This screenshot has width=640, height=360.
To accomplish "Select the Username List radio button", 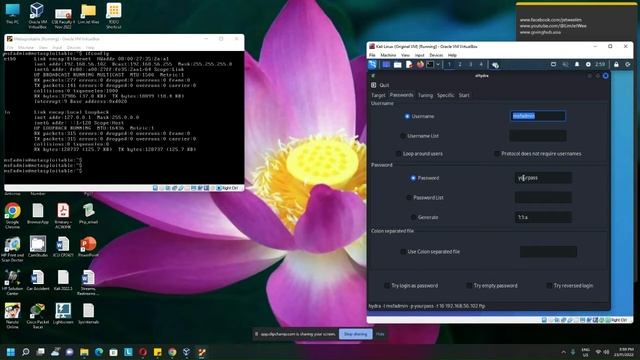I will point(403,136).
